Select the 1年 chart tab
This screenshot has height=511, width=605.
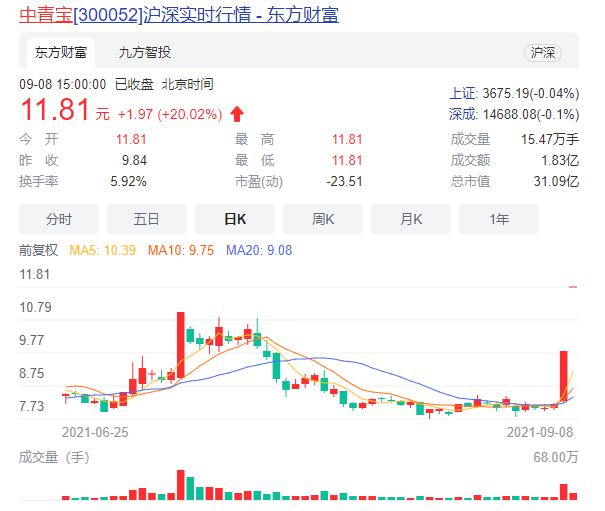click(x=499, y=219)
